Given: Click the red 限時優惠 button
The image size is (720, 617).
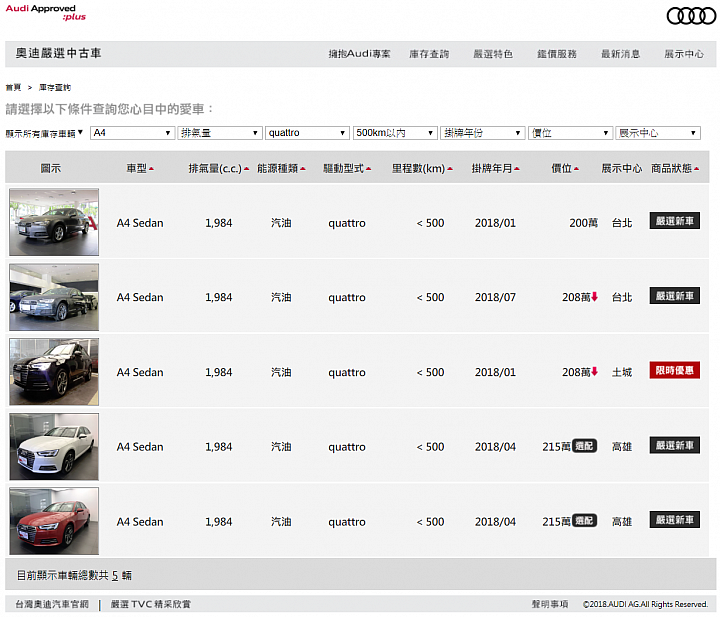Looking at the screenshot, I should point(675,370).
